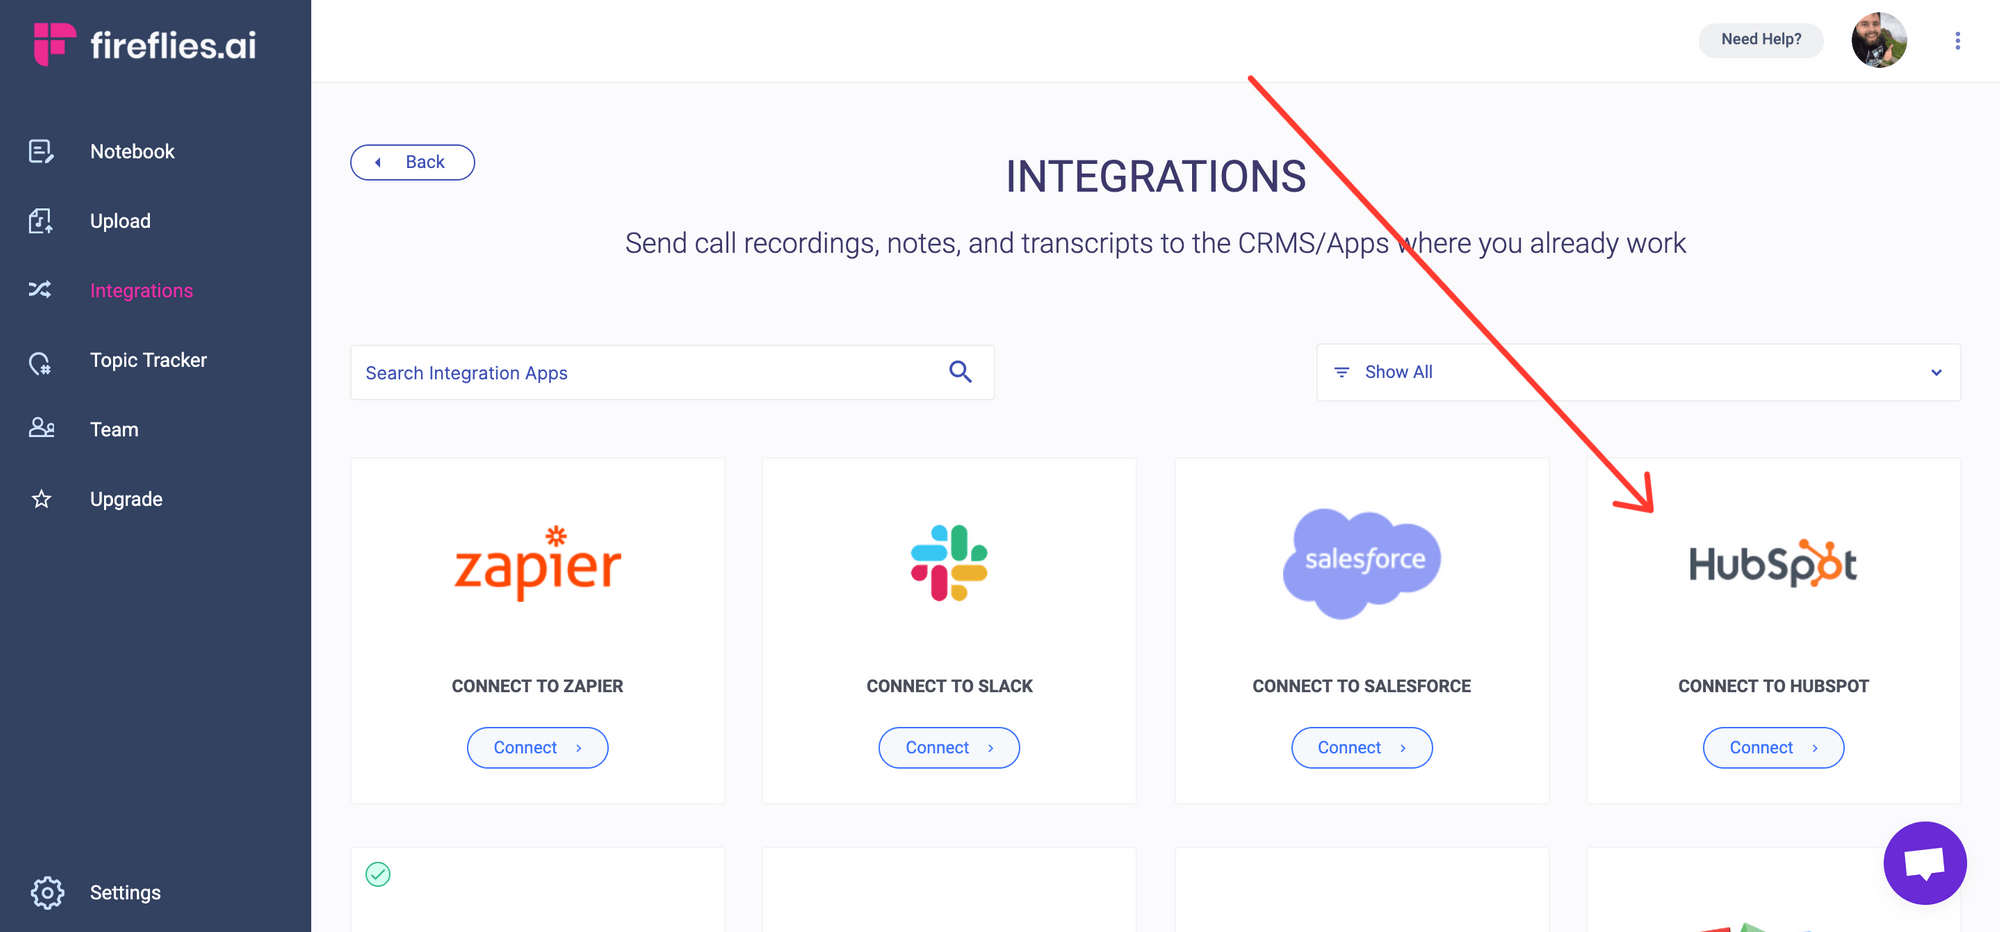Expand the Connect options on the Slack card
The height and width of the screenshot is (932, 2000).
click(x=991, y=747)
